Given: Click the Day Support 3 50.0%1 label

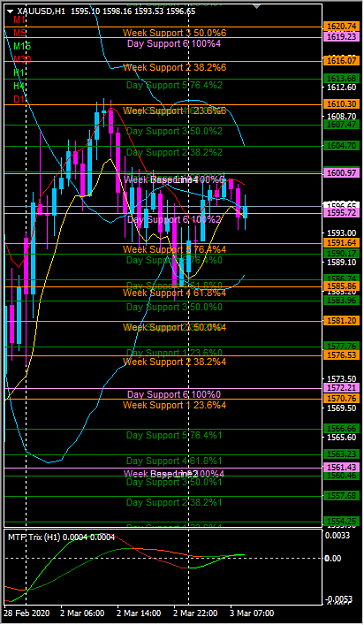Looking at the screenshot, I should click(174, 482).
